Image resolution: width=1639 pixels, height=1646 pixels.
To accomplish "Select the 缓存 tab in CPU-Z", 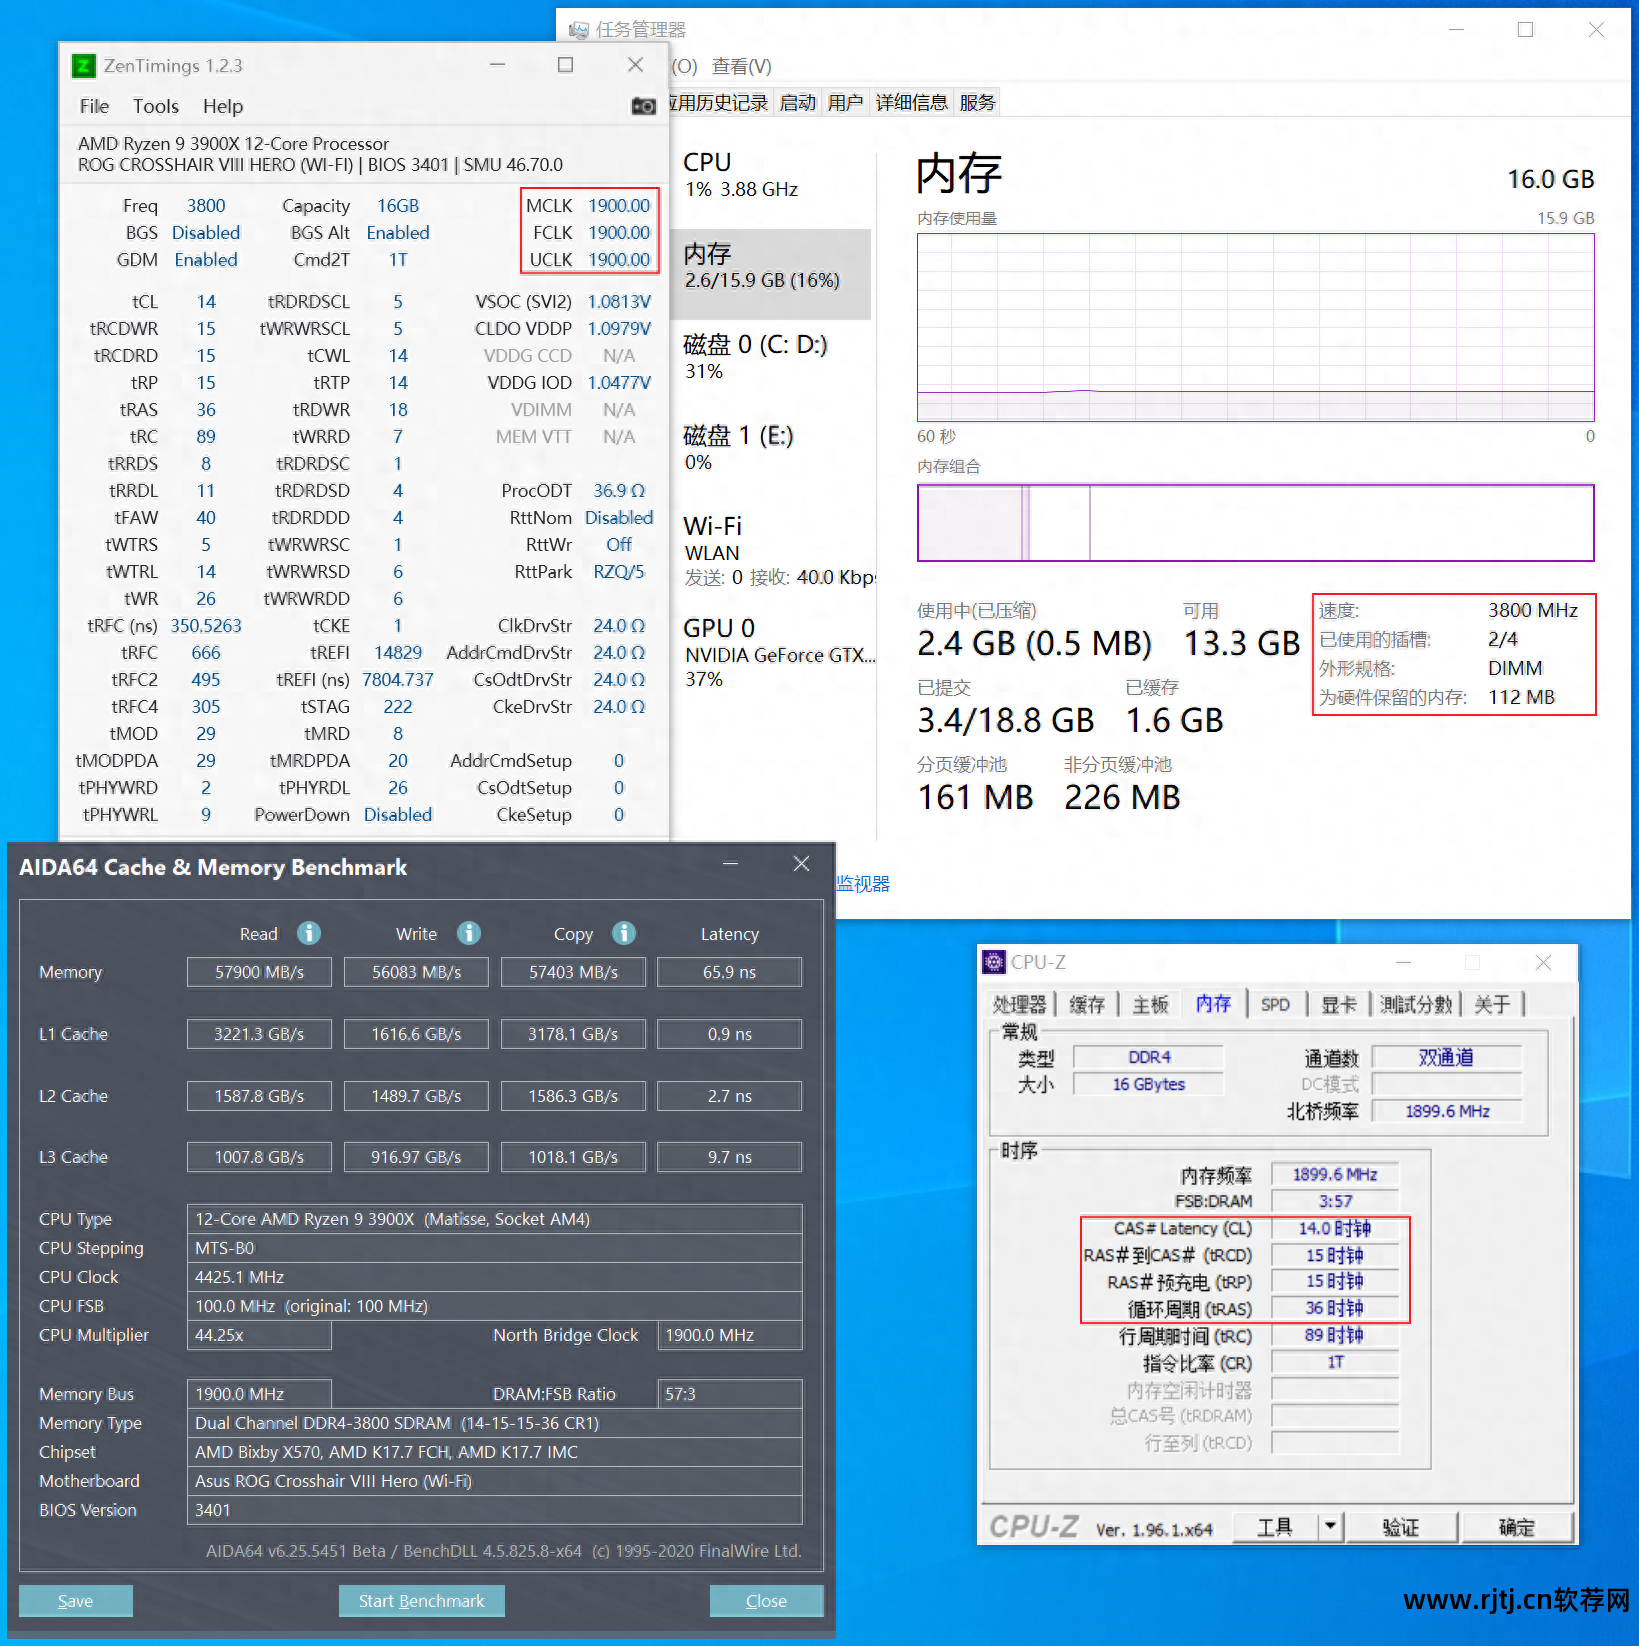I will click(x=1086, y=1004).
